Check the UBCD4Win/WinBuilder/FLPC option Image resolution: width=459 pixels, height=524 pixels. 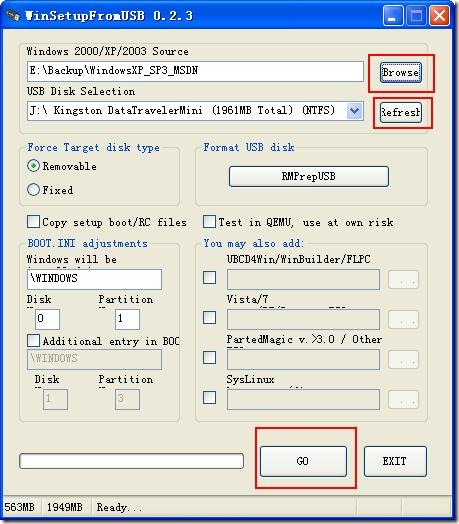tap(209, 277)
